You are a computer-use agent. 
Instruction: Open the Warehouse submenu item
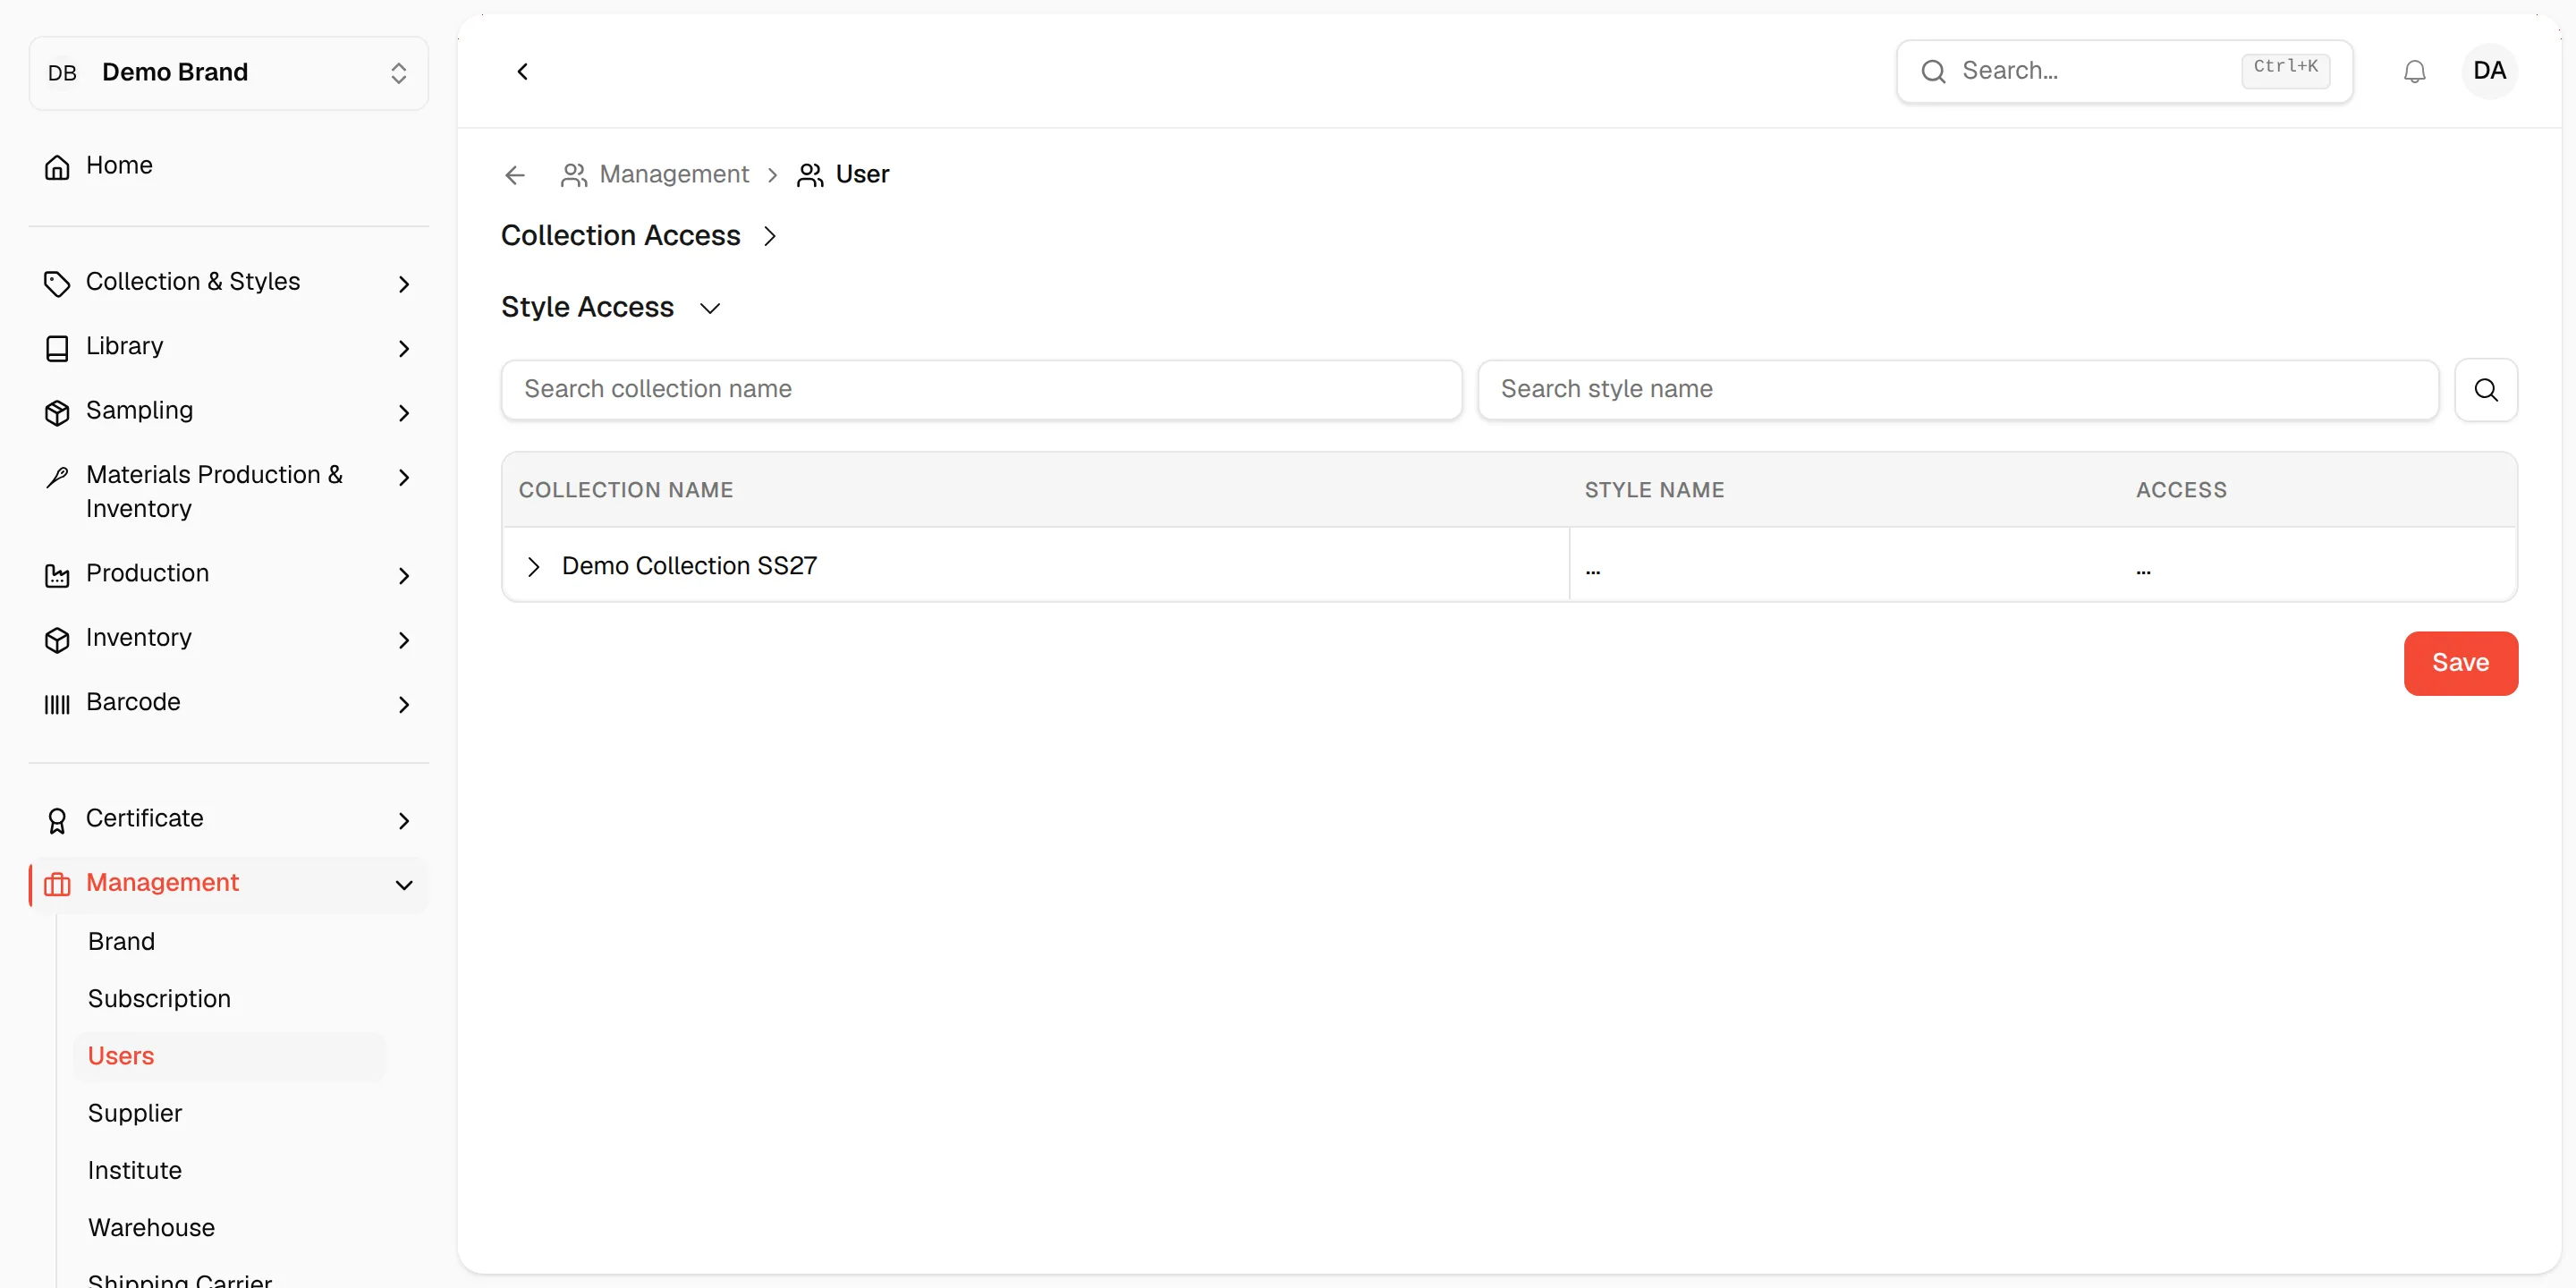[151, 1227]
